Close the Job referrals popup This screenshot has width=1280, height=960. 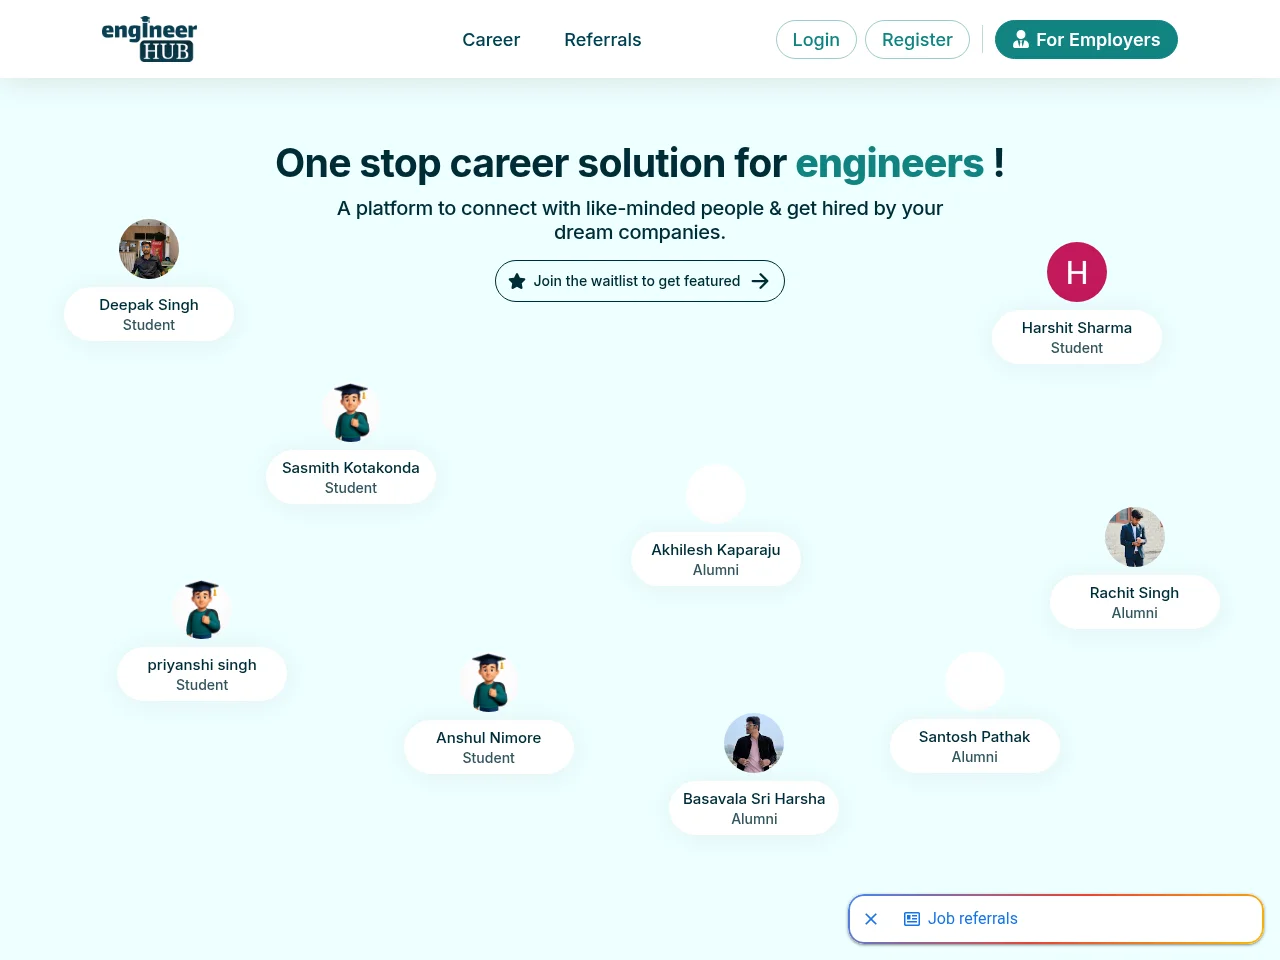pos(871,919)
